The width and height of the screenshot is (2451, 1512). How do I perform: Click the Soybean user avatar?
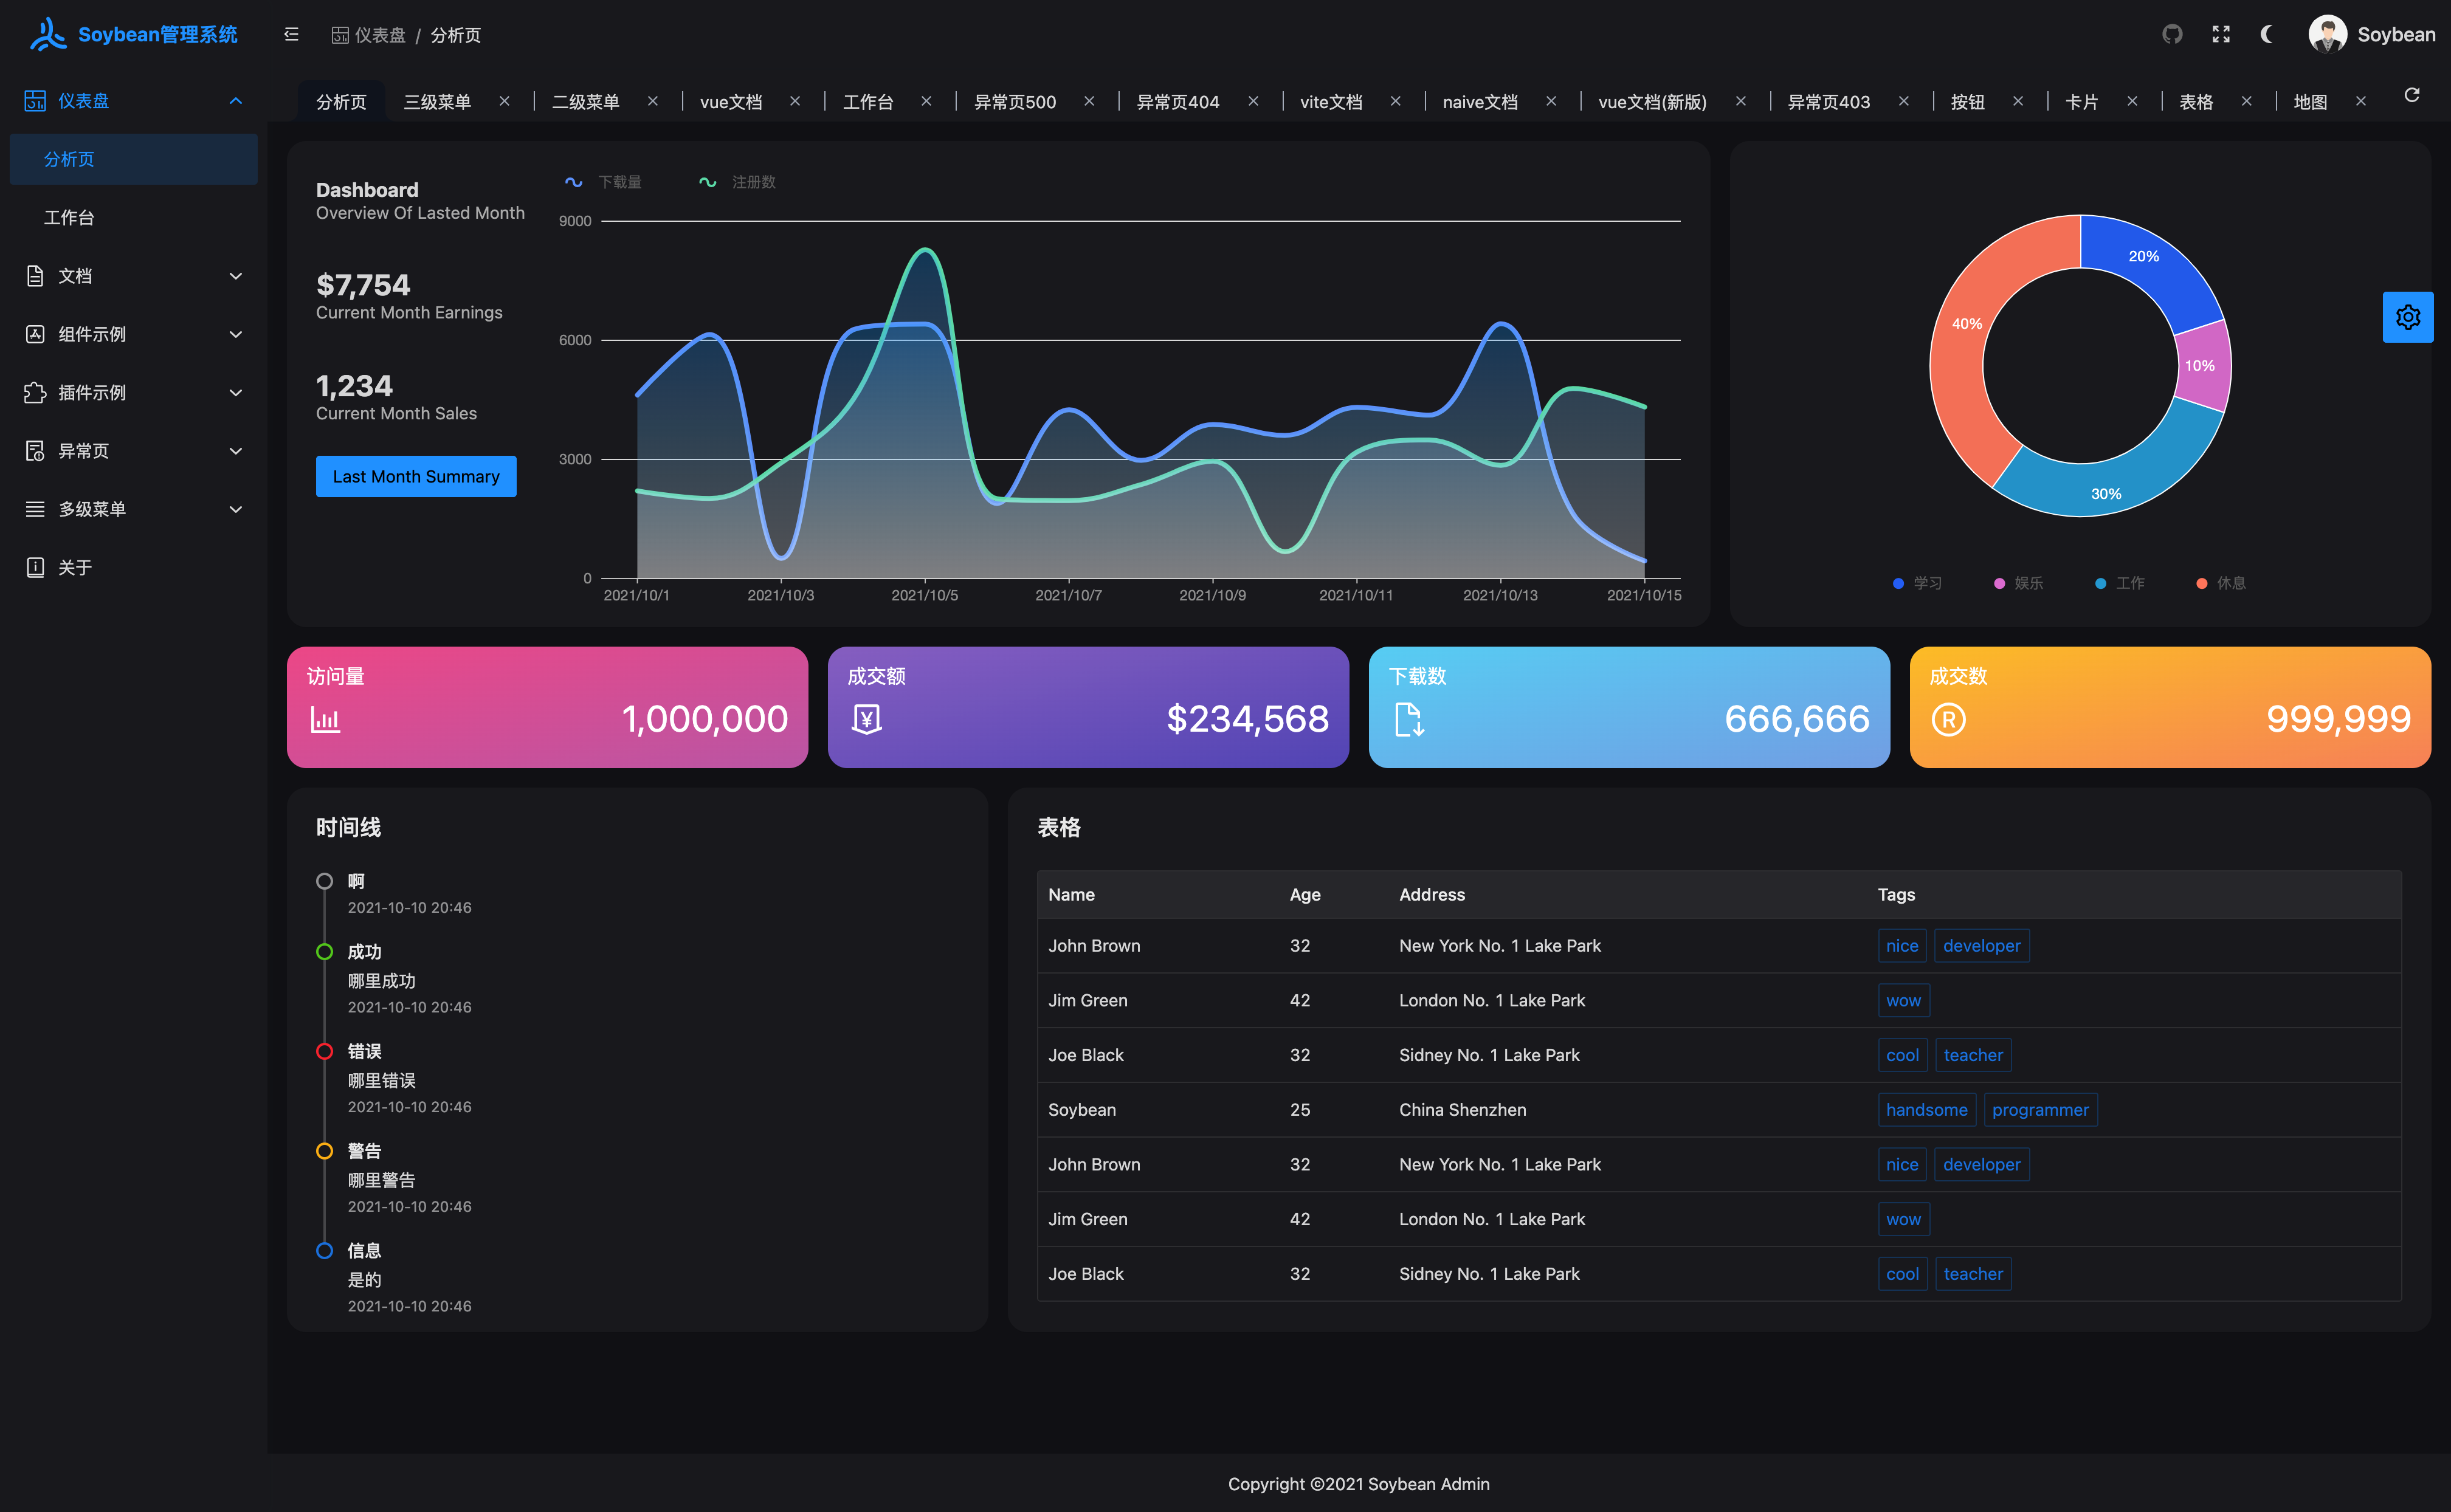(2327, 35)
